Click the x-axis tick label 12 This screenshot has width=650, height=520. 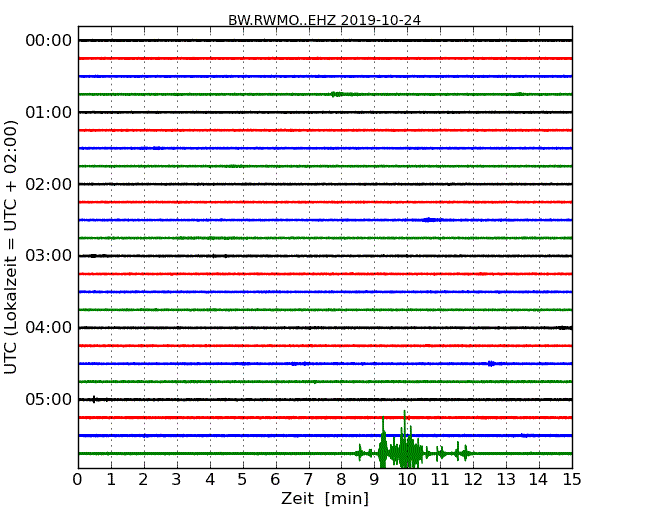(x=473, y=480)
